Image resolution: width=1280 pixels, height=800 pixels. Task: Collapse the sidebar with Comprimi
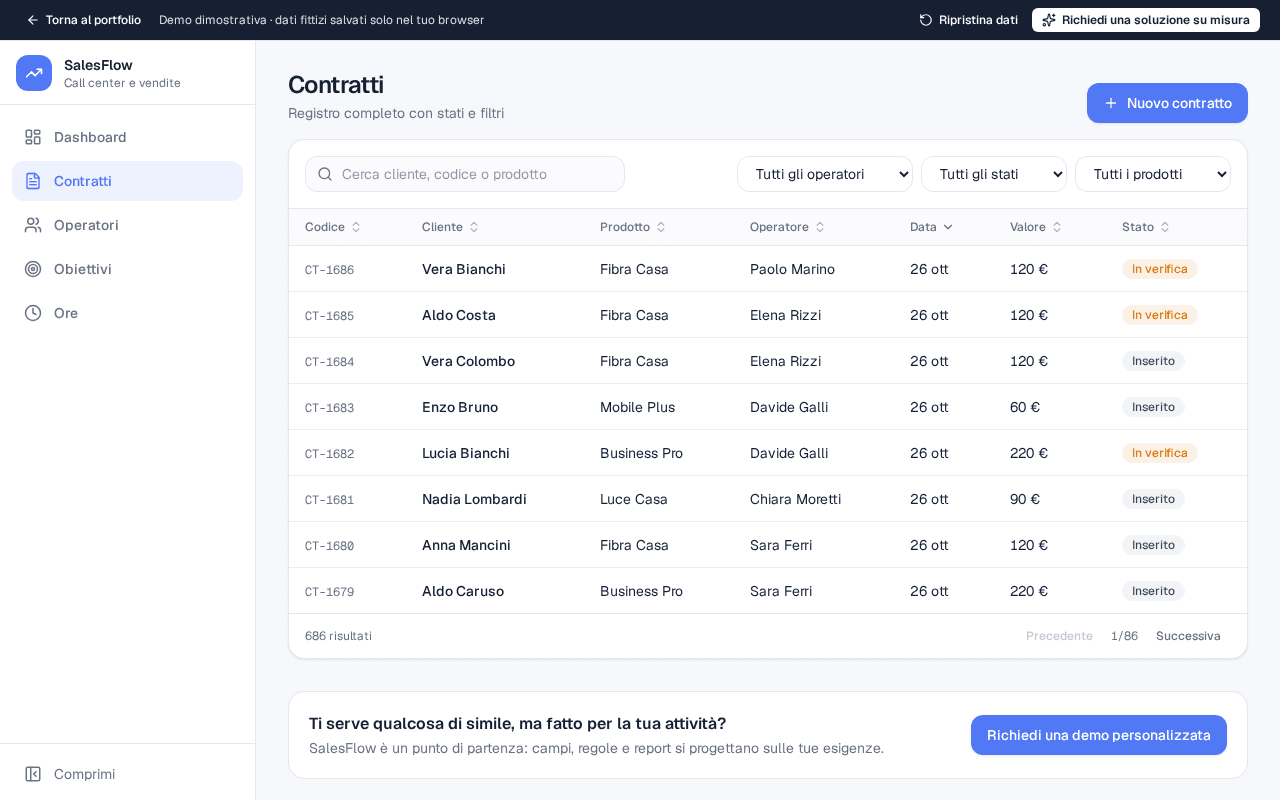click(127, 774)
